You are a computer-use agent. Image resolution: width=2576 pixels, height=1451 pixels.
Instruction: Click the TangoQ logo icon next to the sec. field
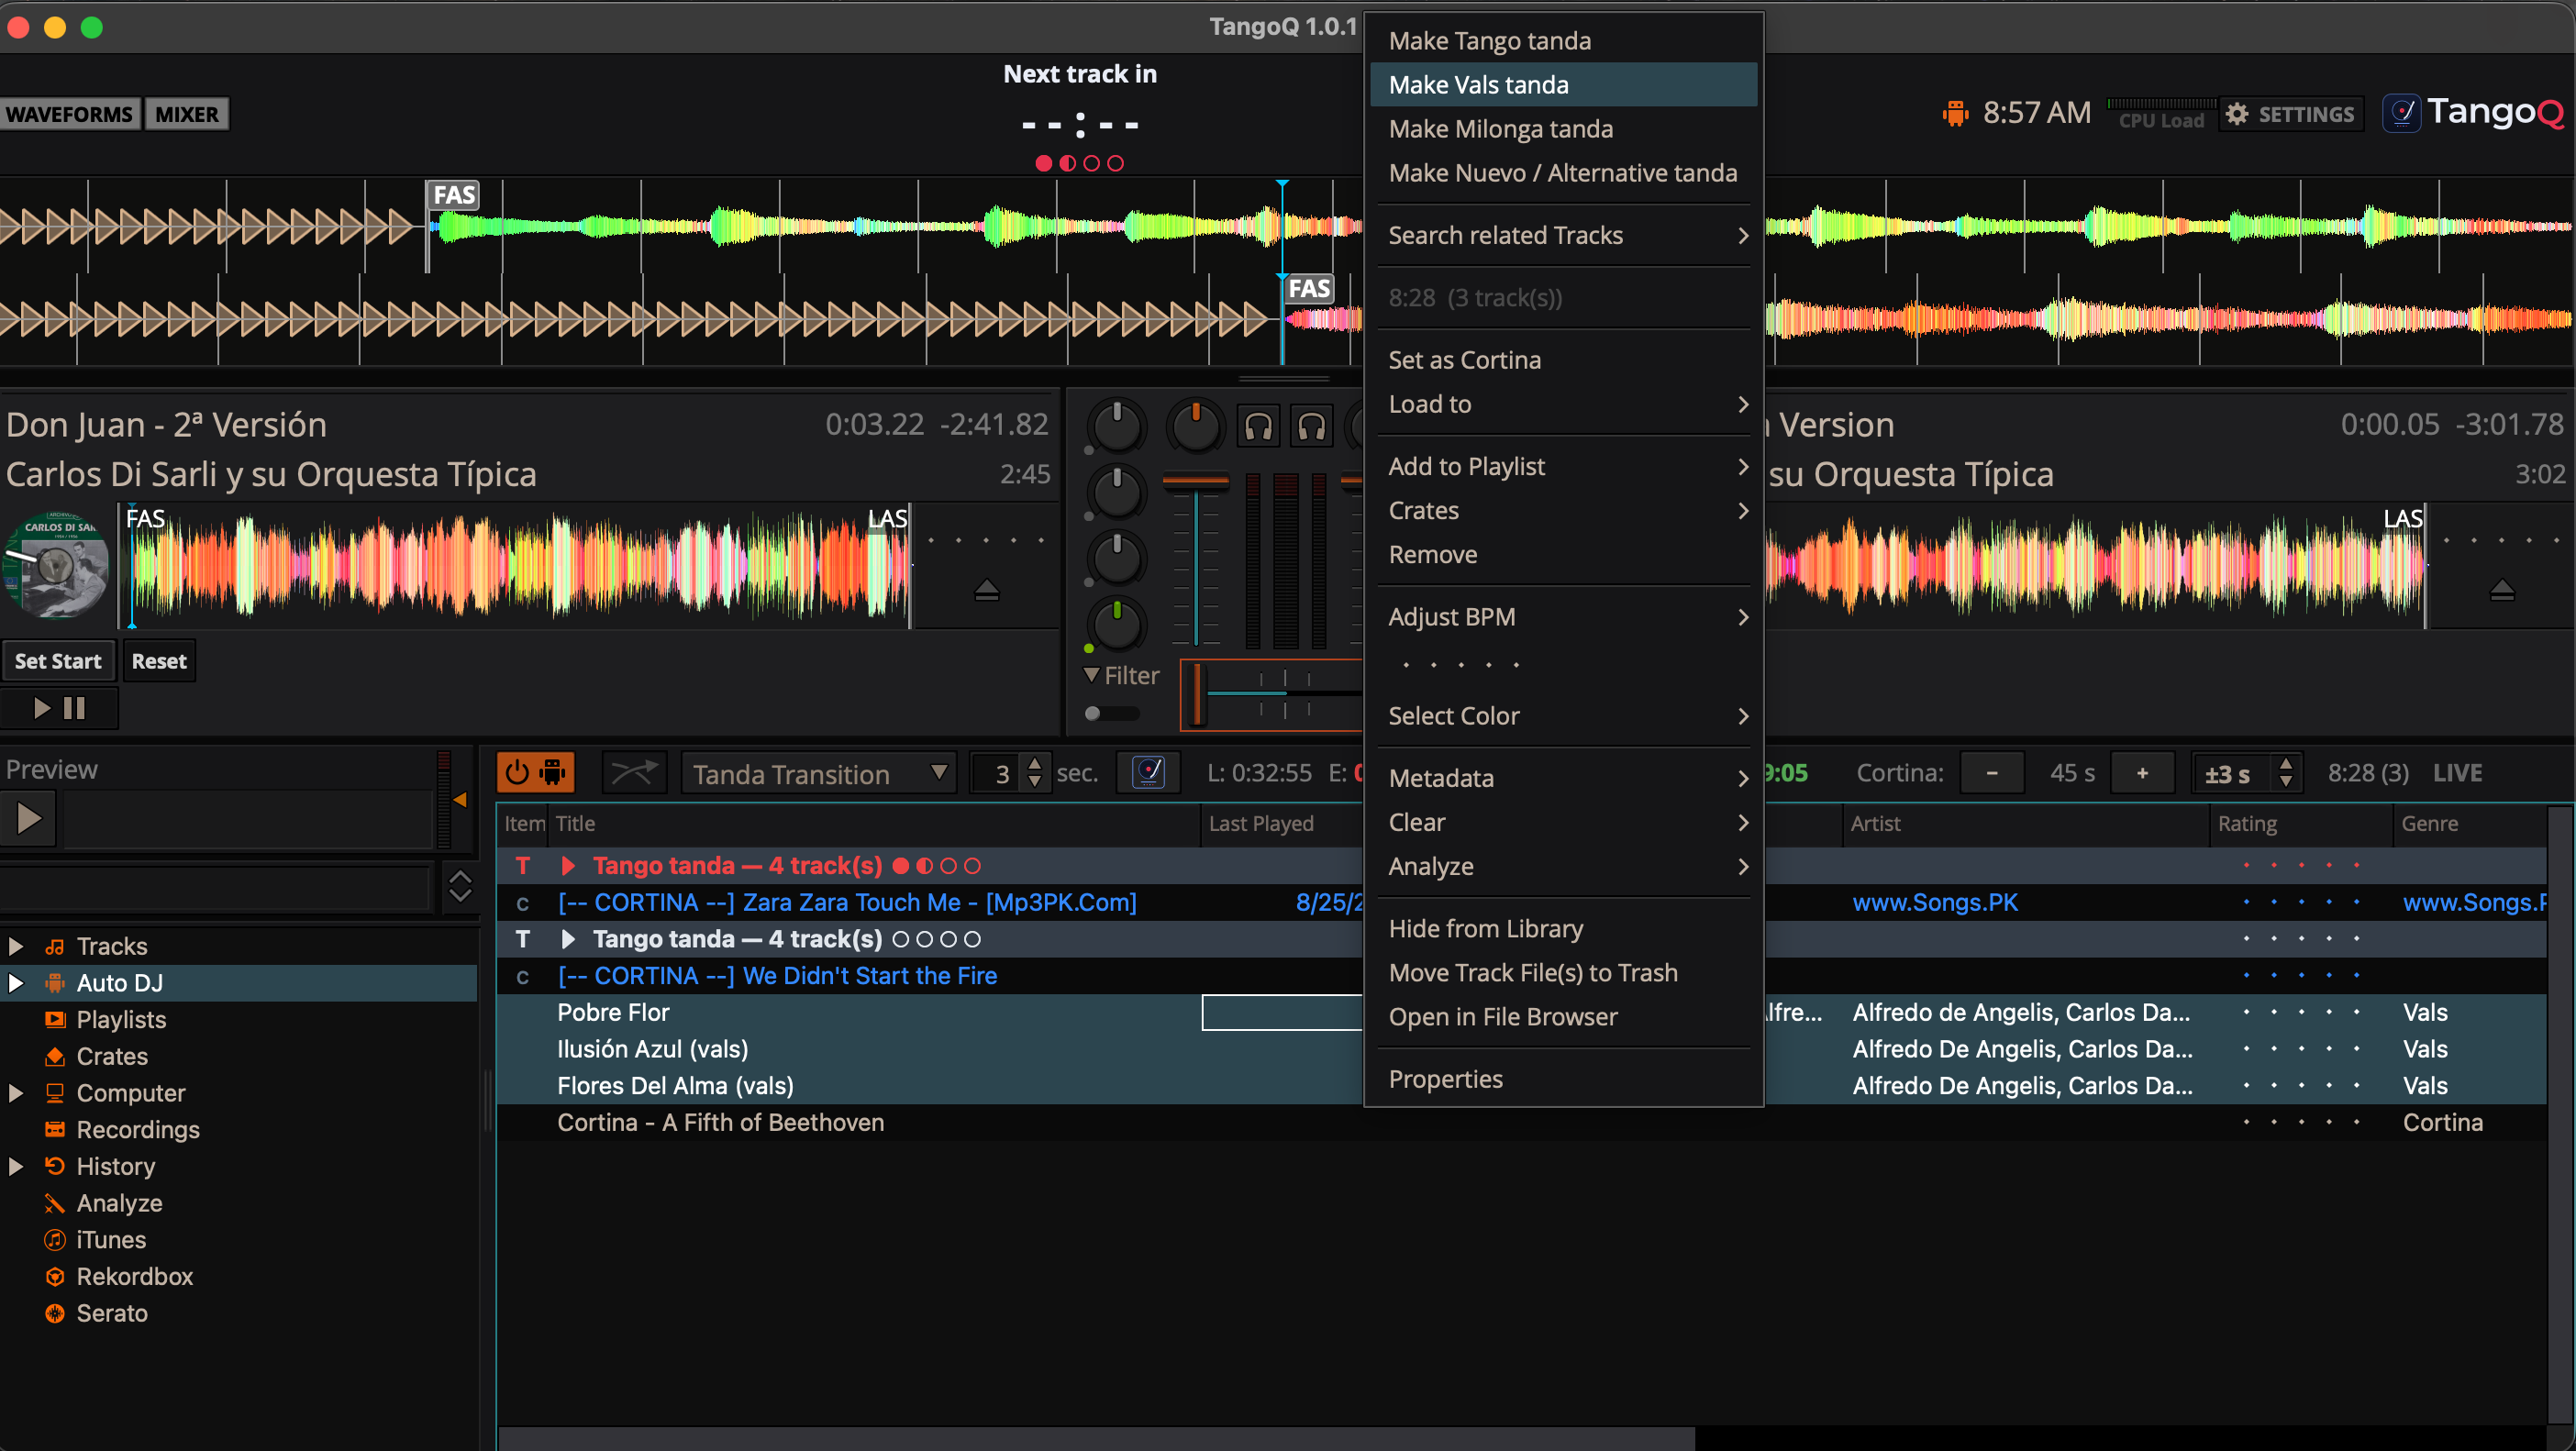(x=1148, y=773)
